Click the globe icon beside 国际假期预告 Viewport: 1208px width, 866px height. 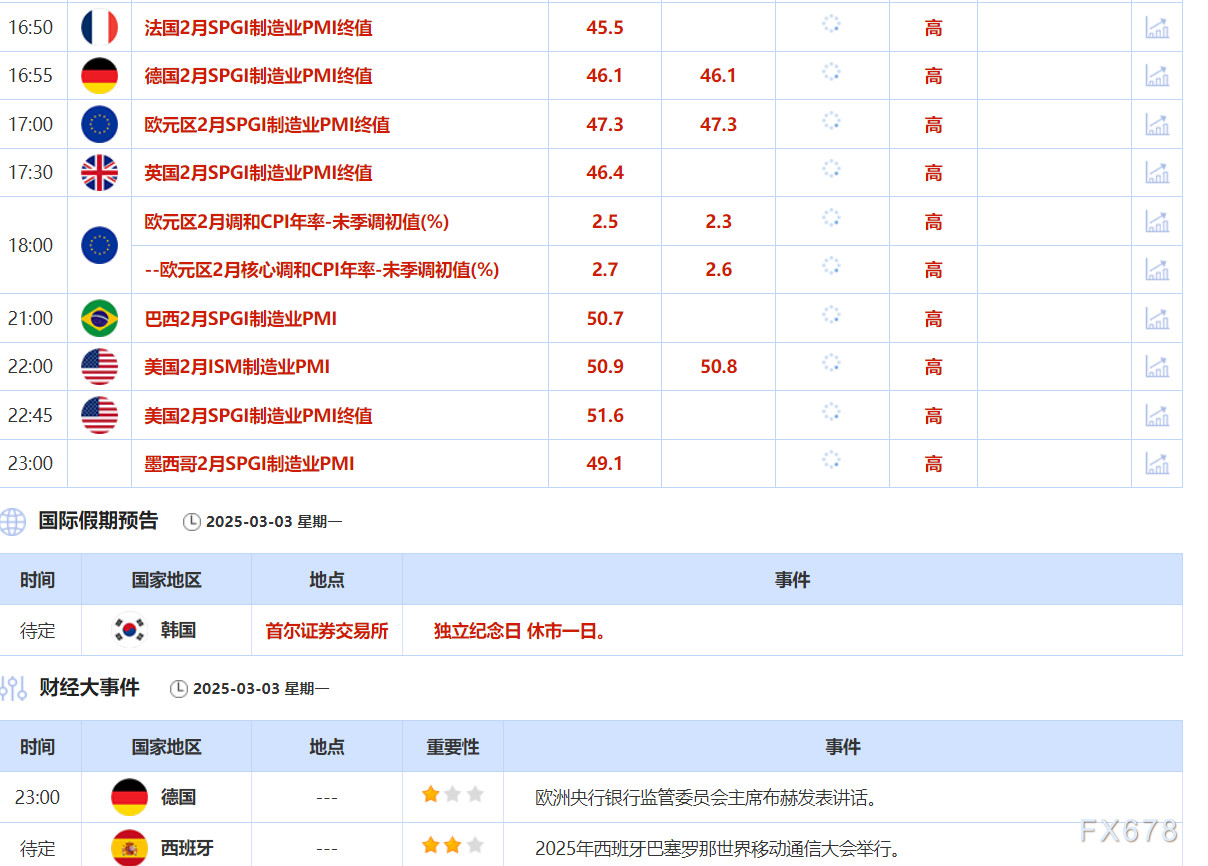click(10, 522)
